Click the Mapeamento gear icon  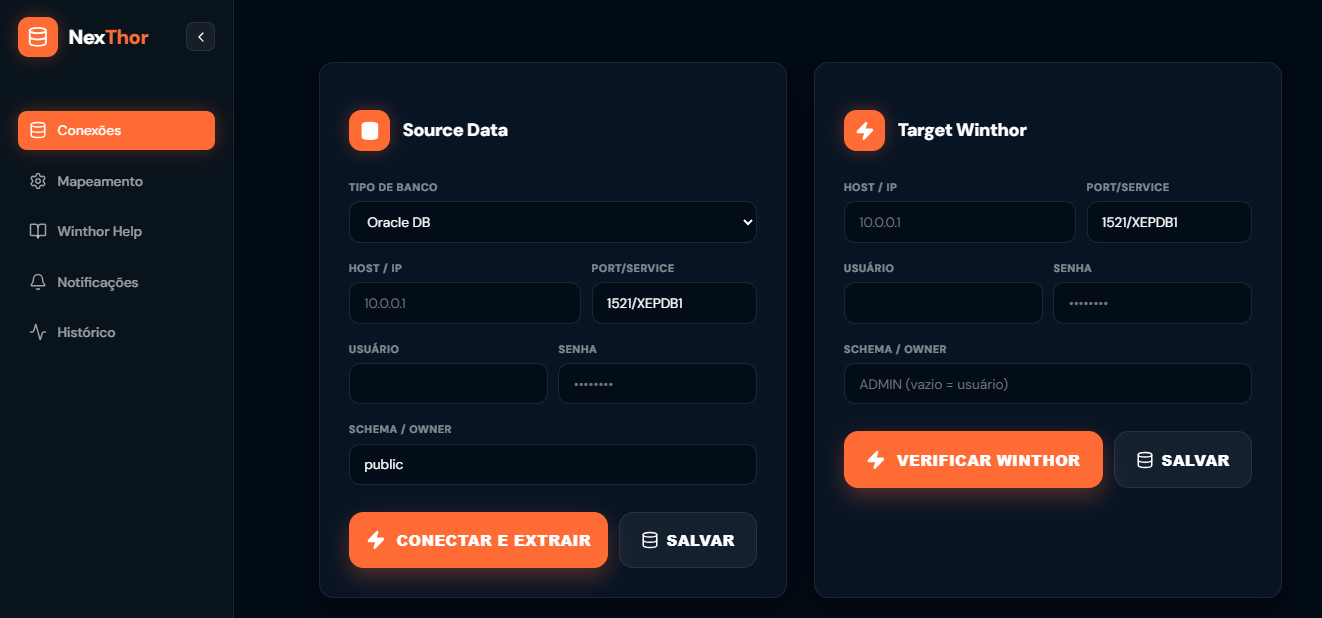(38, 181)
